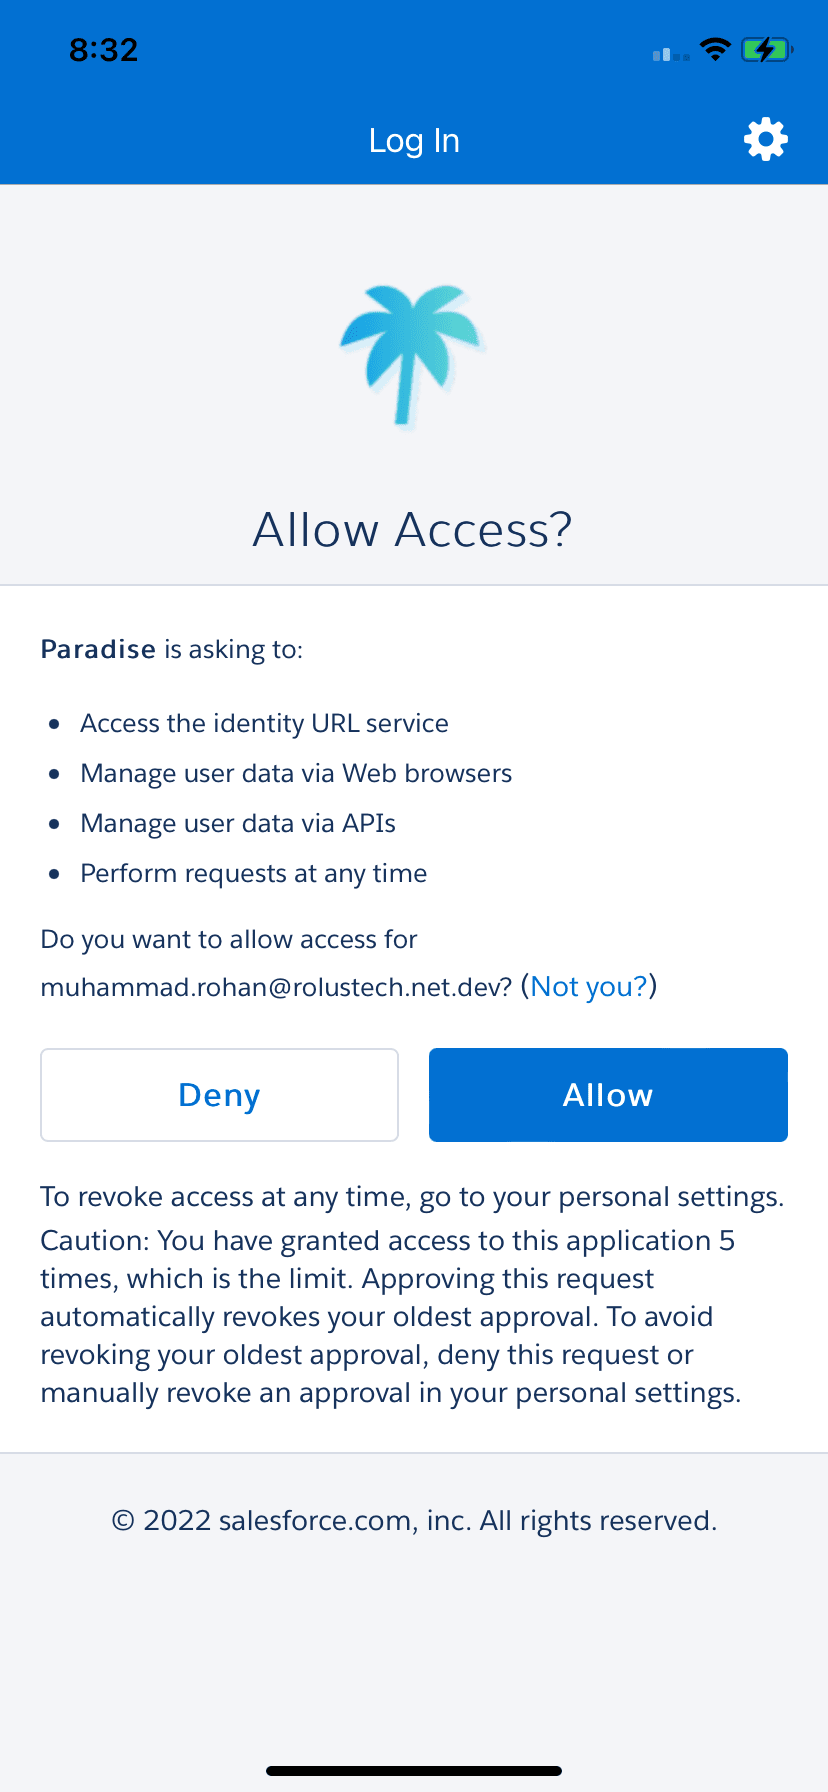Select "Access the identity URL service" item
The width and height of the screenshot is (828, 1792).
tap(264, 723)
